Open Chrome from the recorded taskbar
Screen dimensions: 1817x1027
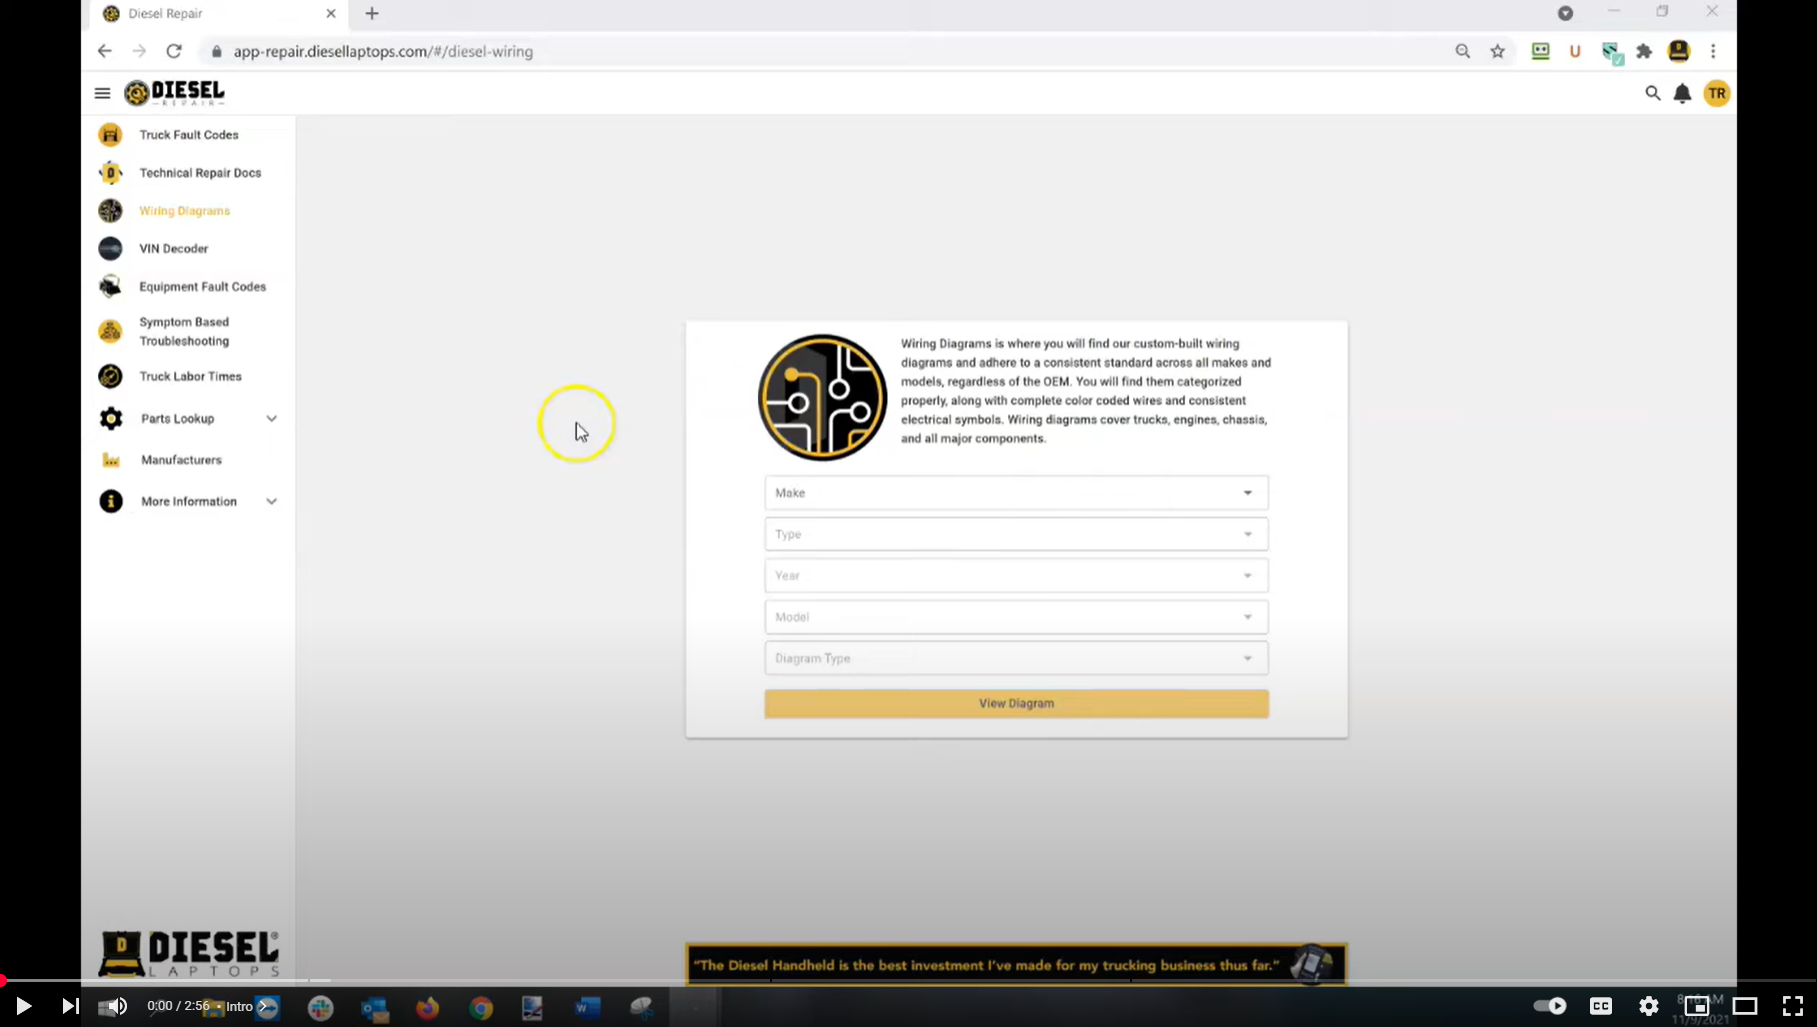tap(481, 1008)
